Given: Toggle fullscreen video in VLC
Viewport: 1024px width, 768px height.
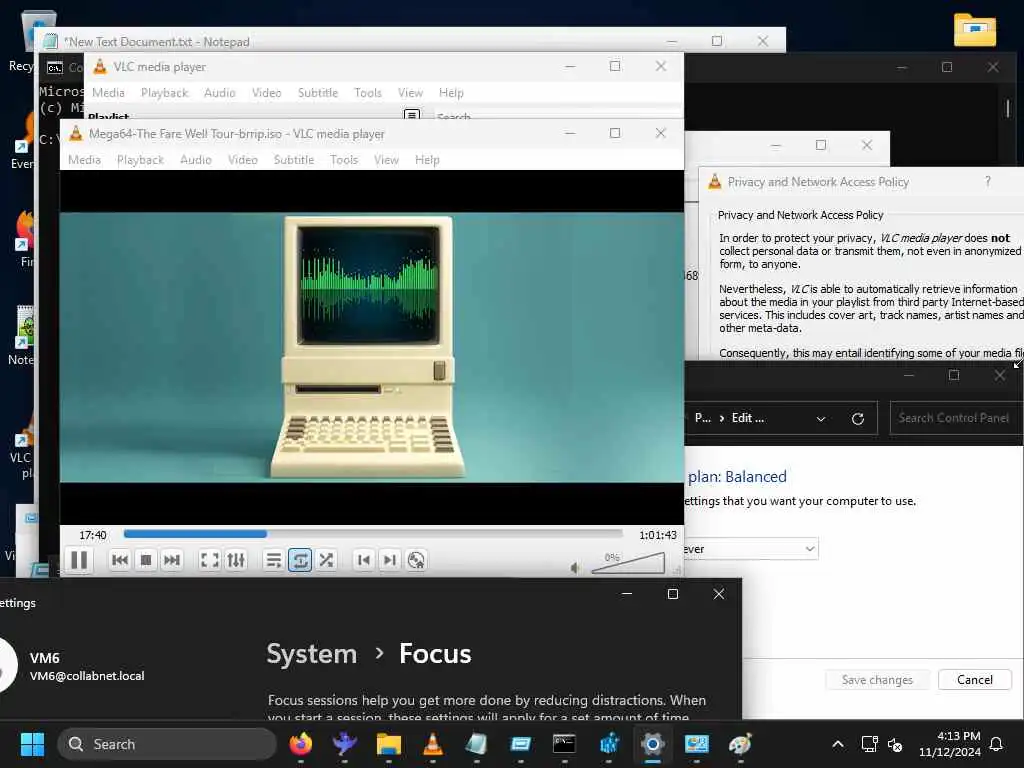Looking at the screenshot, I should click(209, 560).
